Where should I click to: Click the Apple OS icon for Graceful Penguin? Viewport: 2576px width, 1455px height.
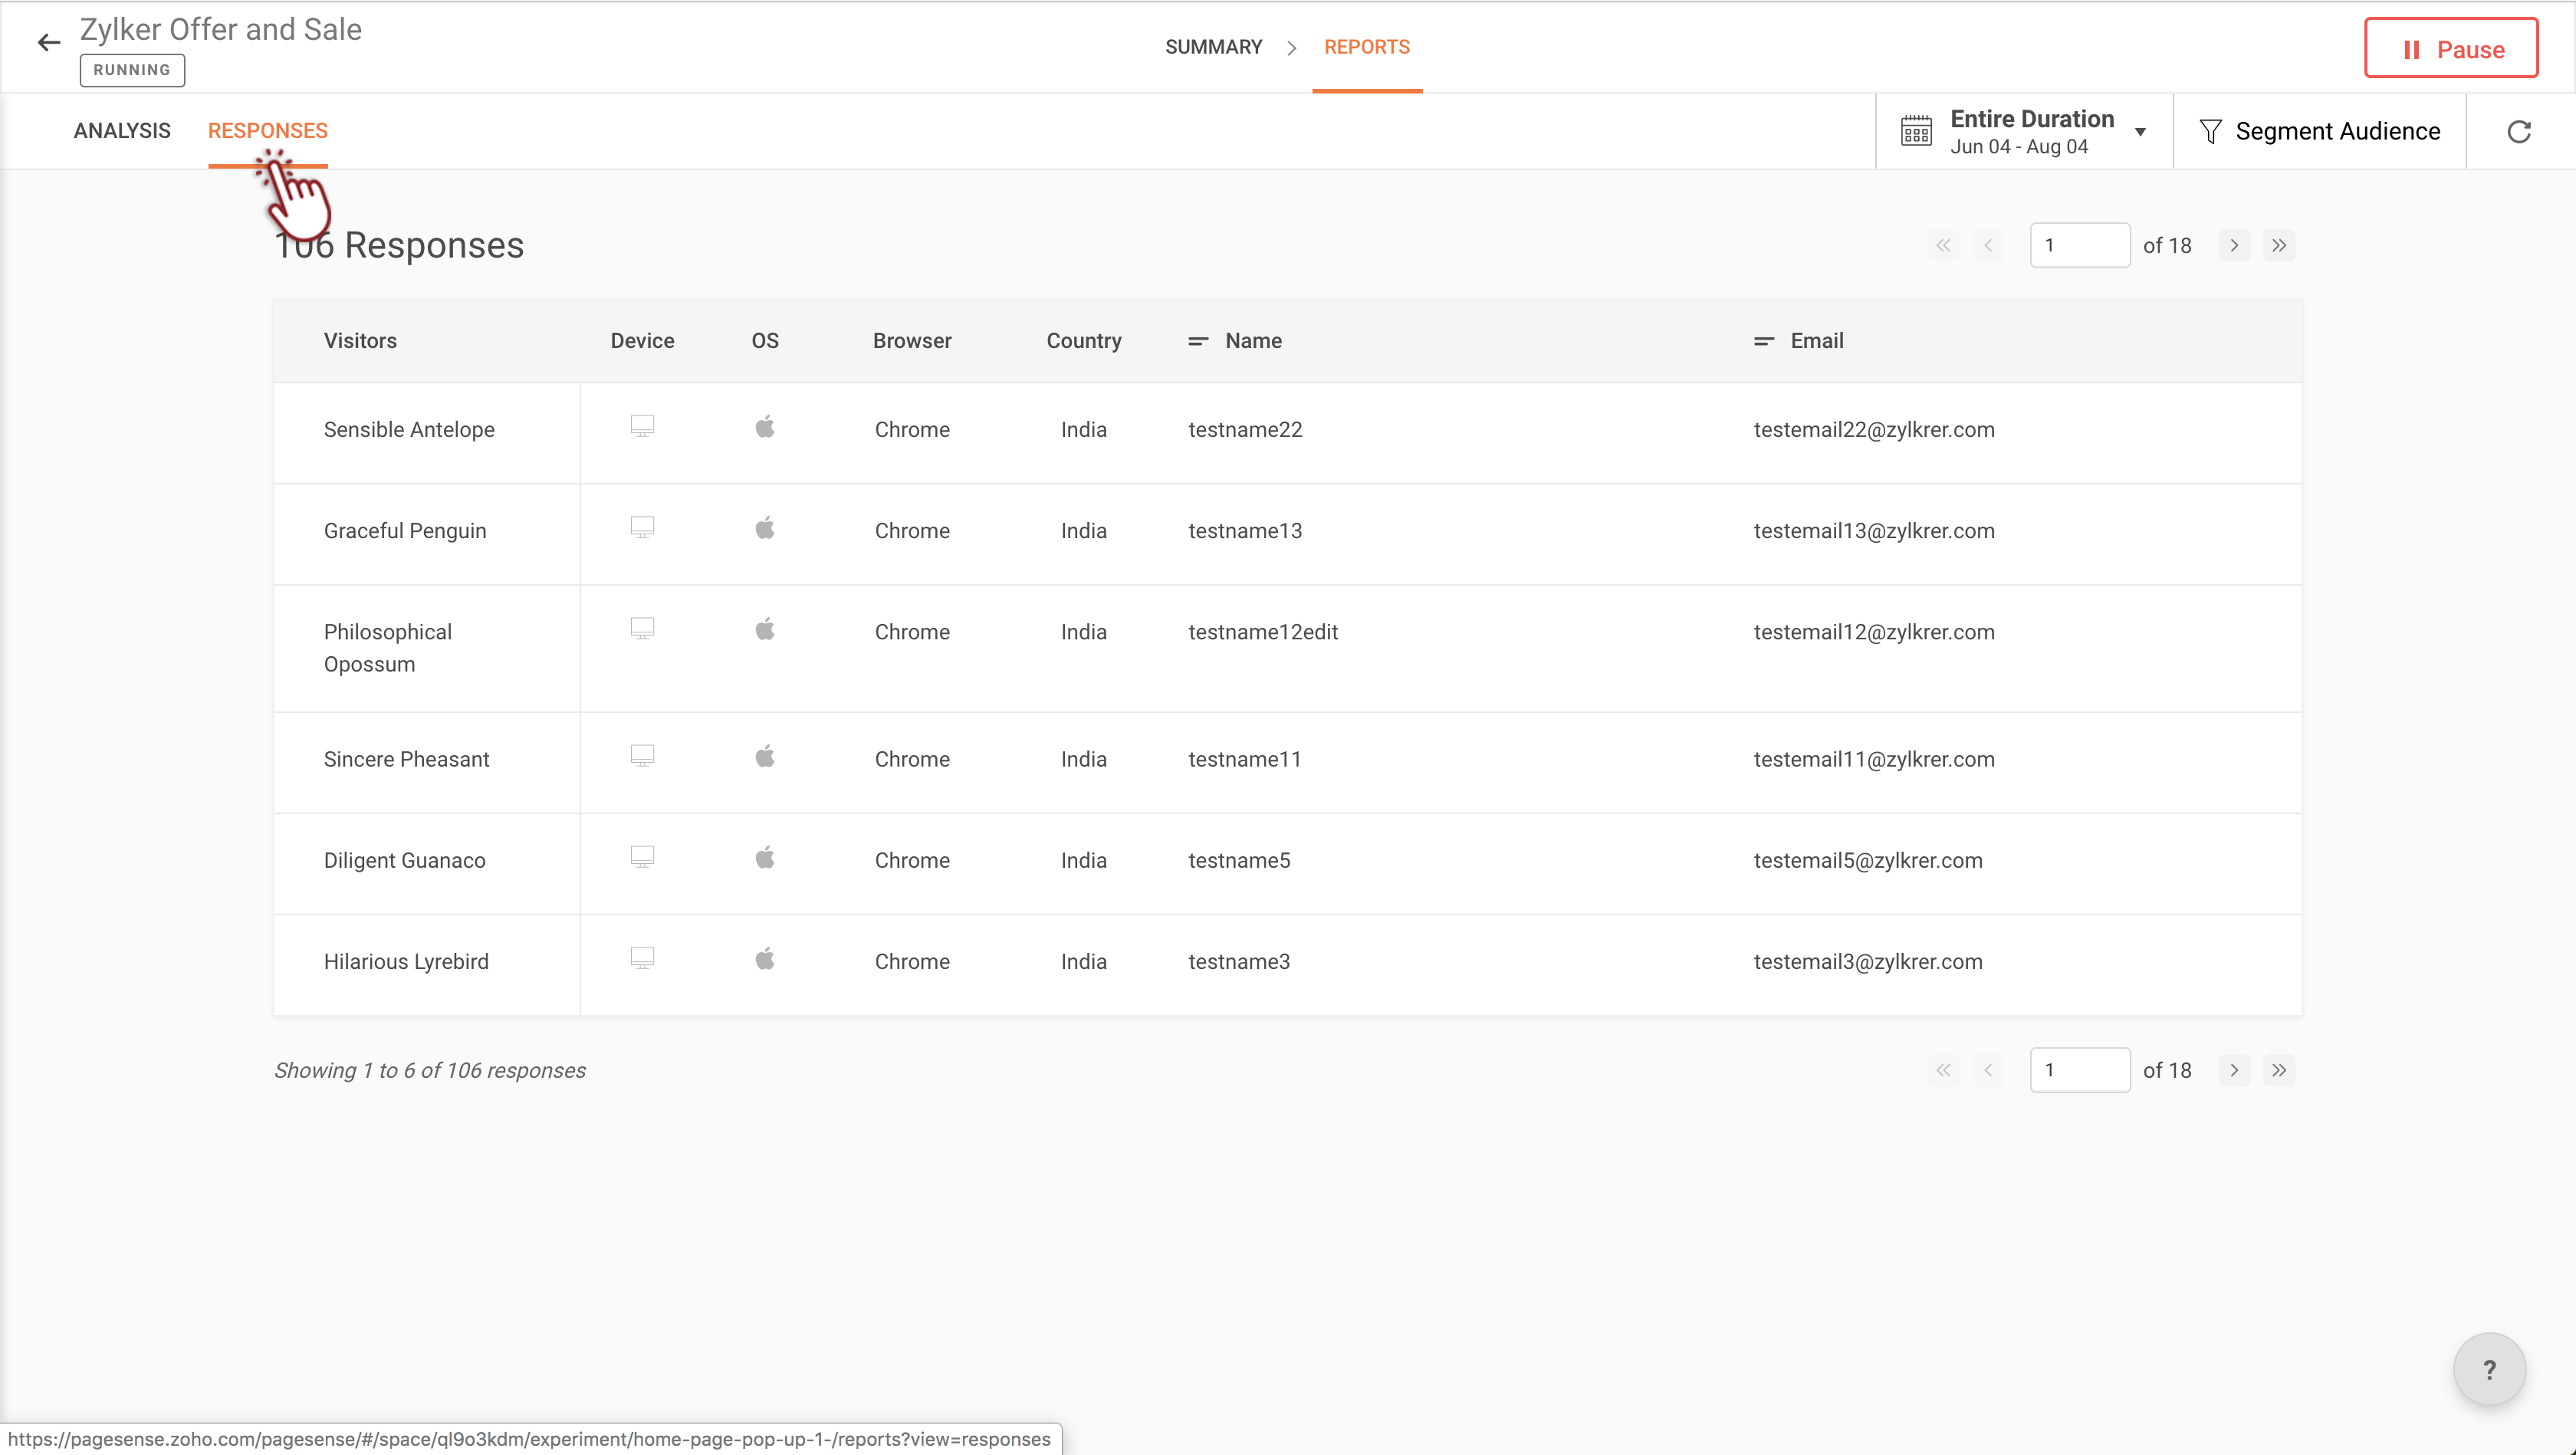coord(765,528)
